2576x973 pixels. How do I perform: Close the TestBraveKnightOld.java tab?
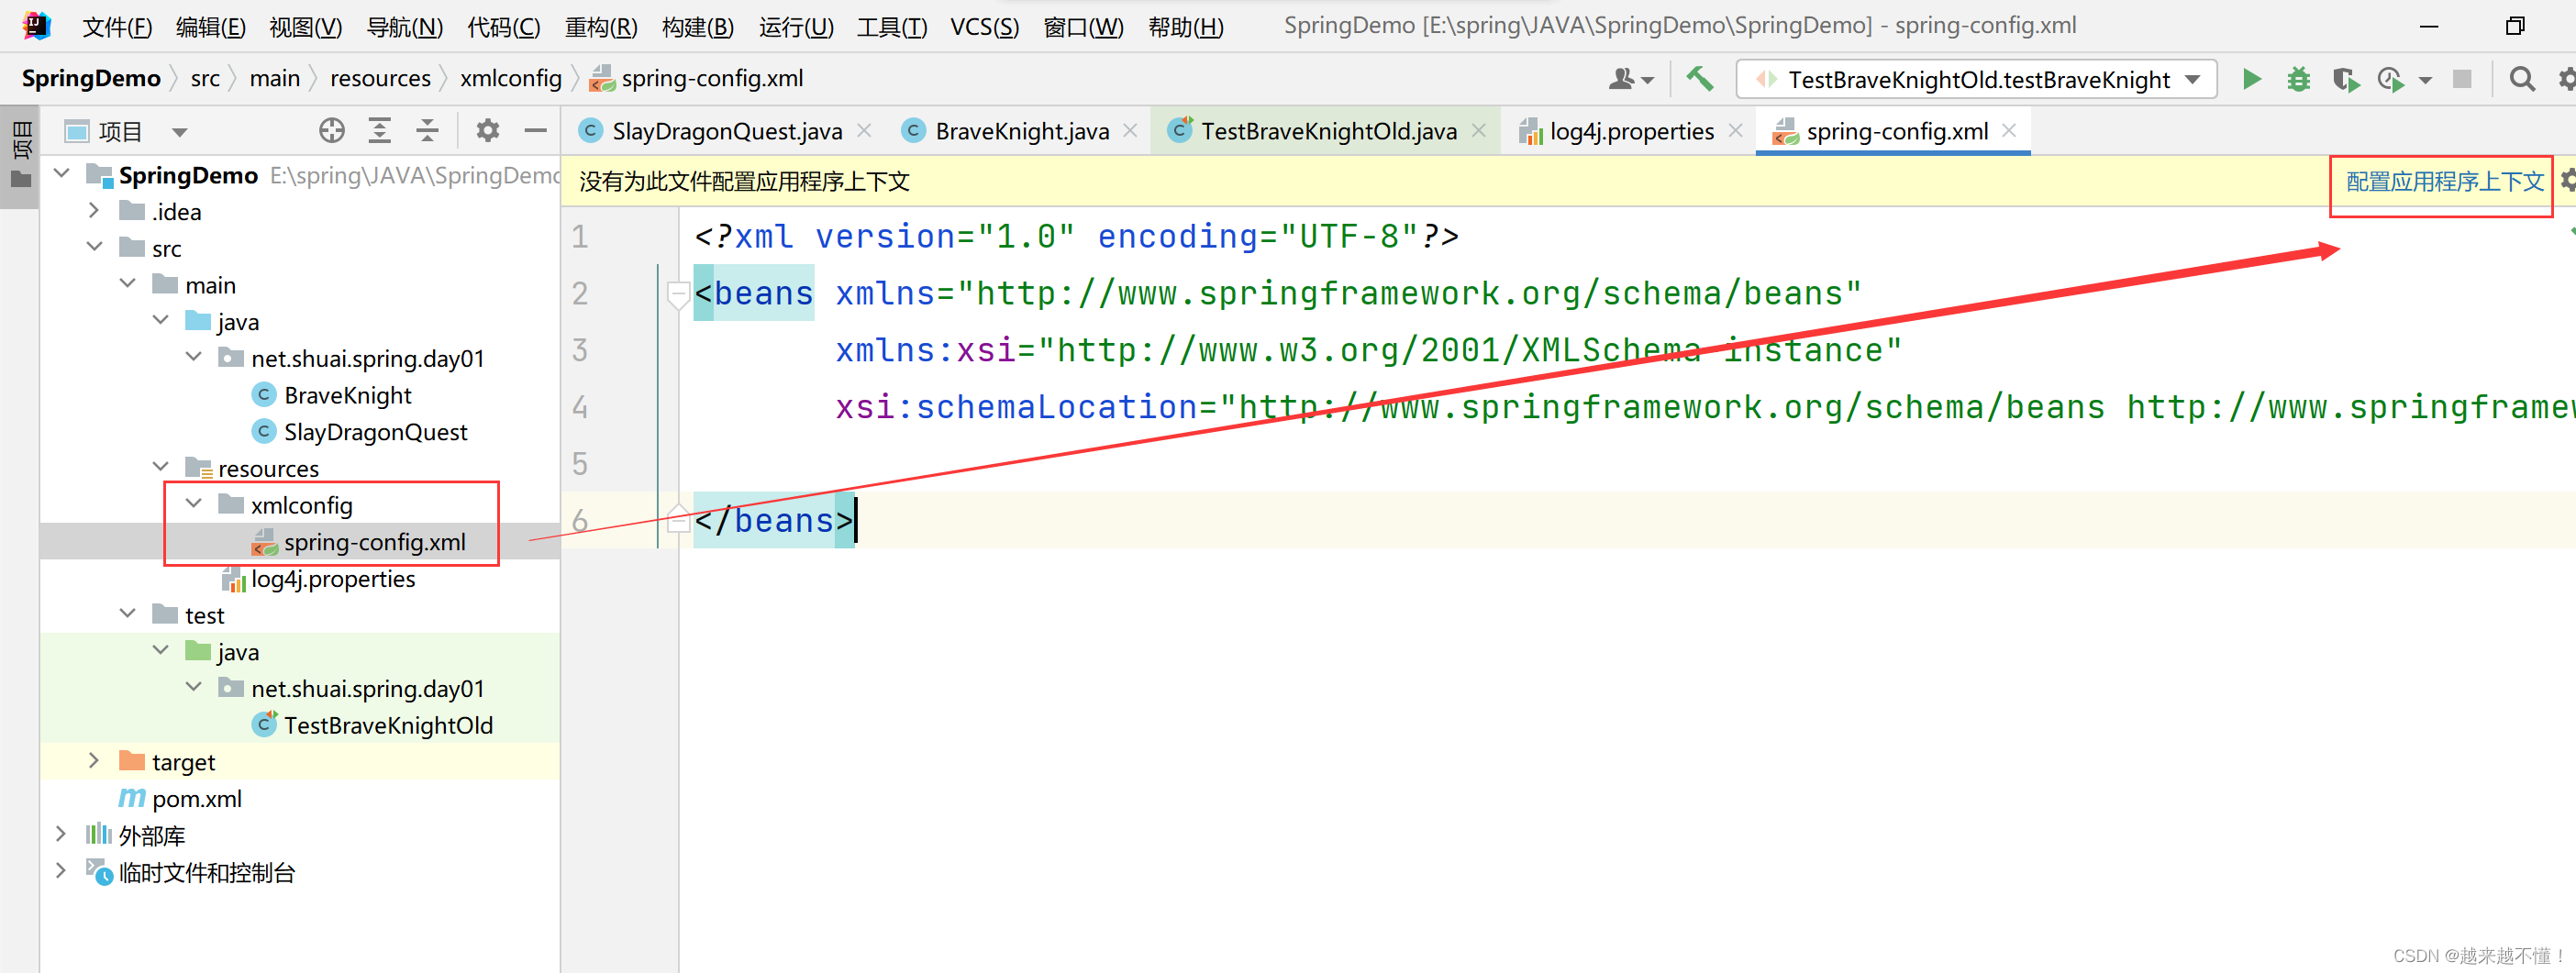1478,131
